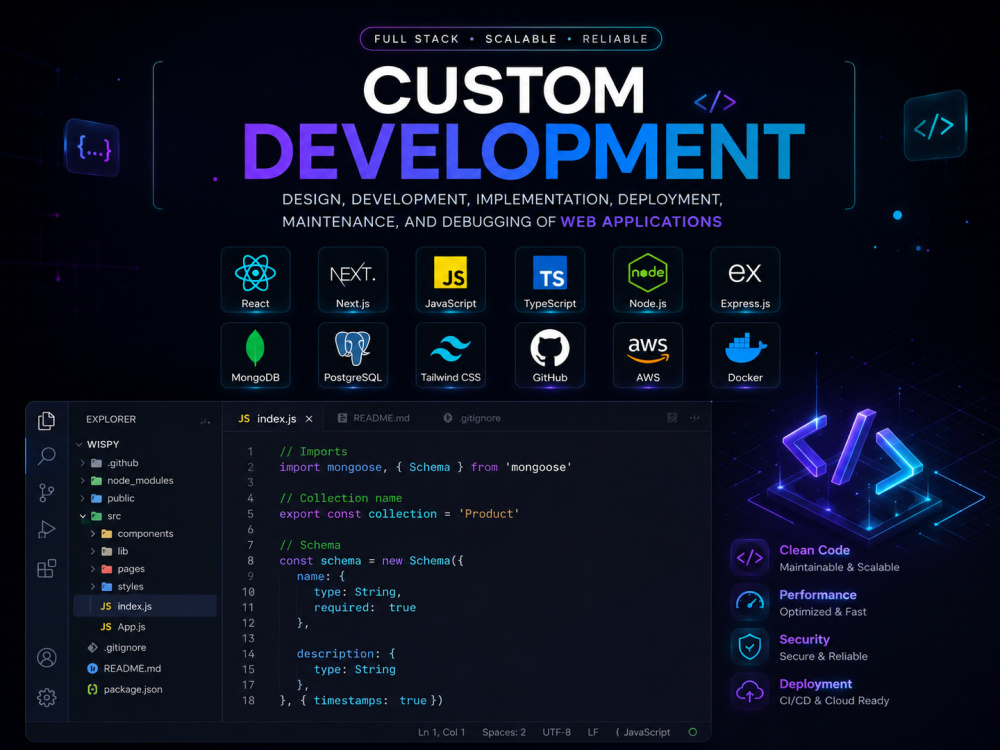Expand the lib folder
The height and width of the screenshot is (750, 1000).
click(x=93, y=551)
